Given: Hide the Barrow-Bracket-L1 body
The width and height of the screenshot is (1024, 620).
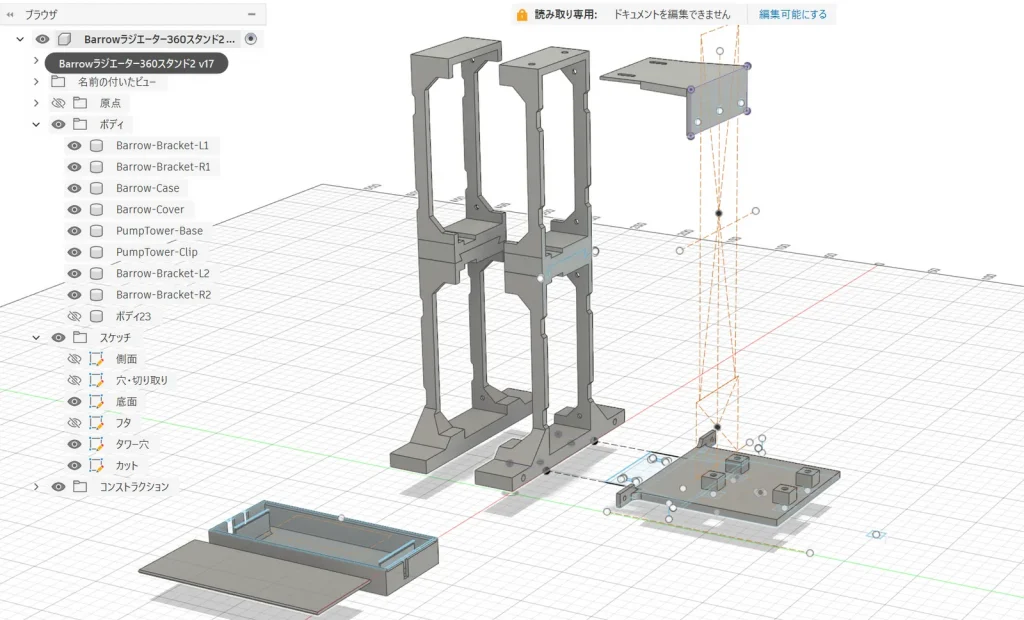Looking at the screenshot, I should click(x=74, y=146).
